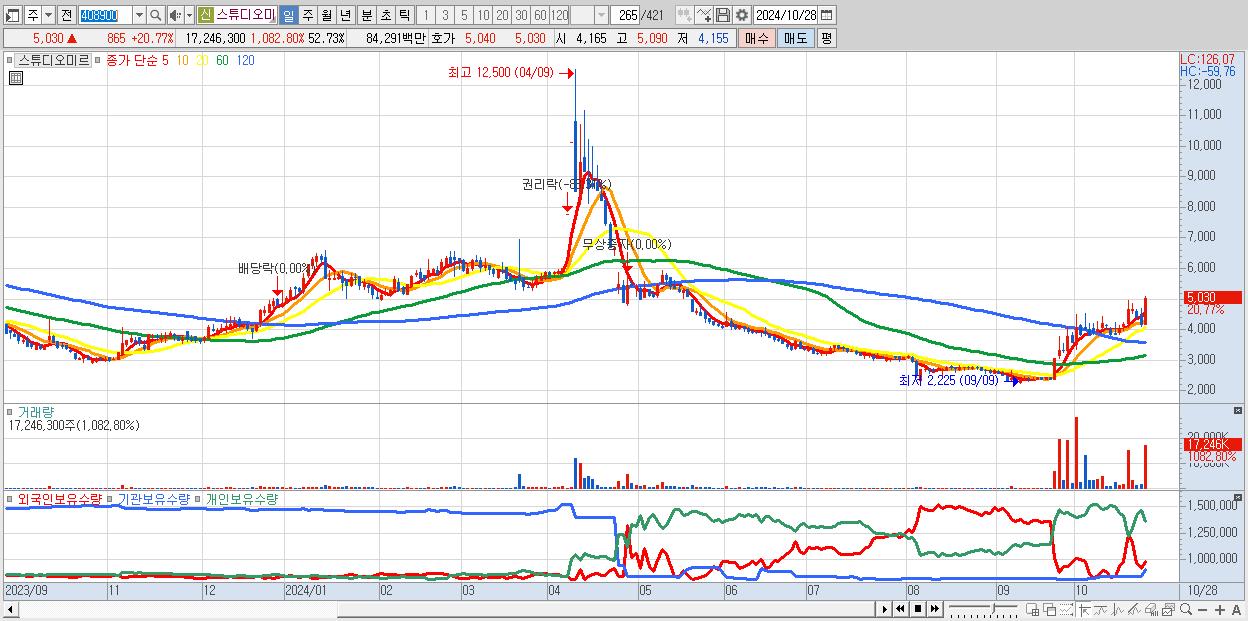Screen dimensions: 1248x621
Task: Select the 년 yearly period toggle
Action: [x=346, y=15]
